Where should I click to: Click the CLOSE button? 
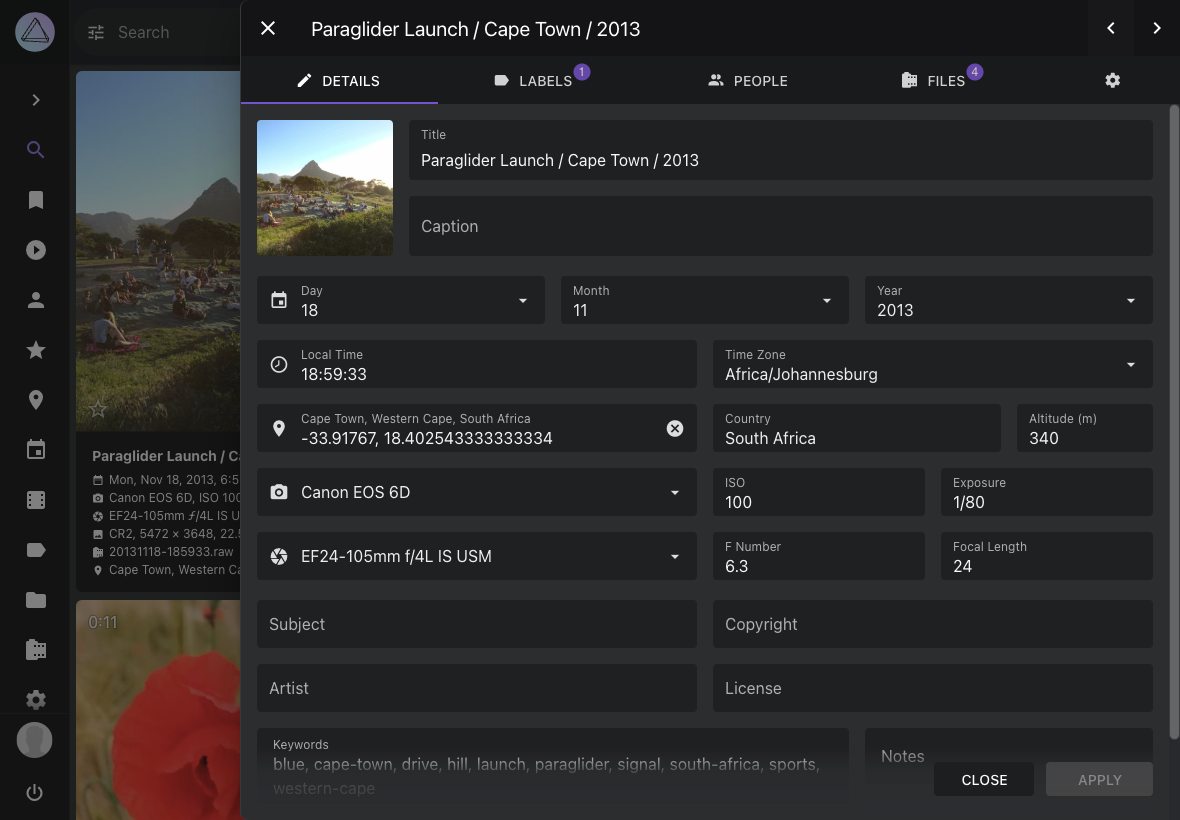coord(984,779)
